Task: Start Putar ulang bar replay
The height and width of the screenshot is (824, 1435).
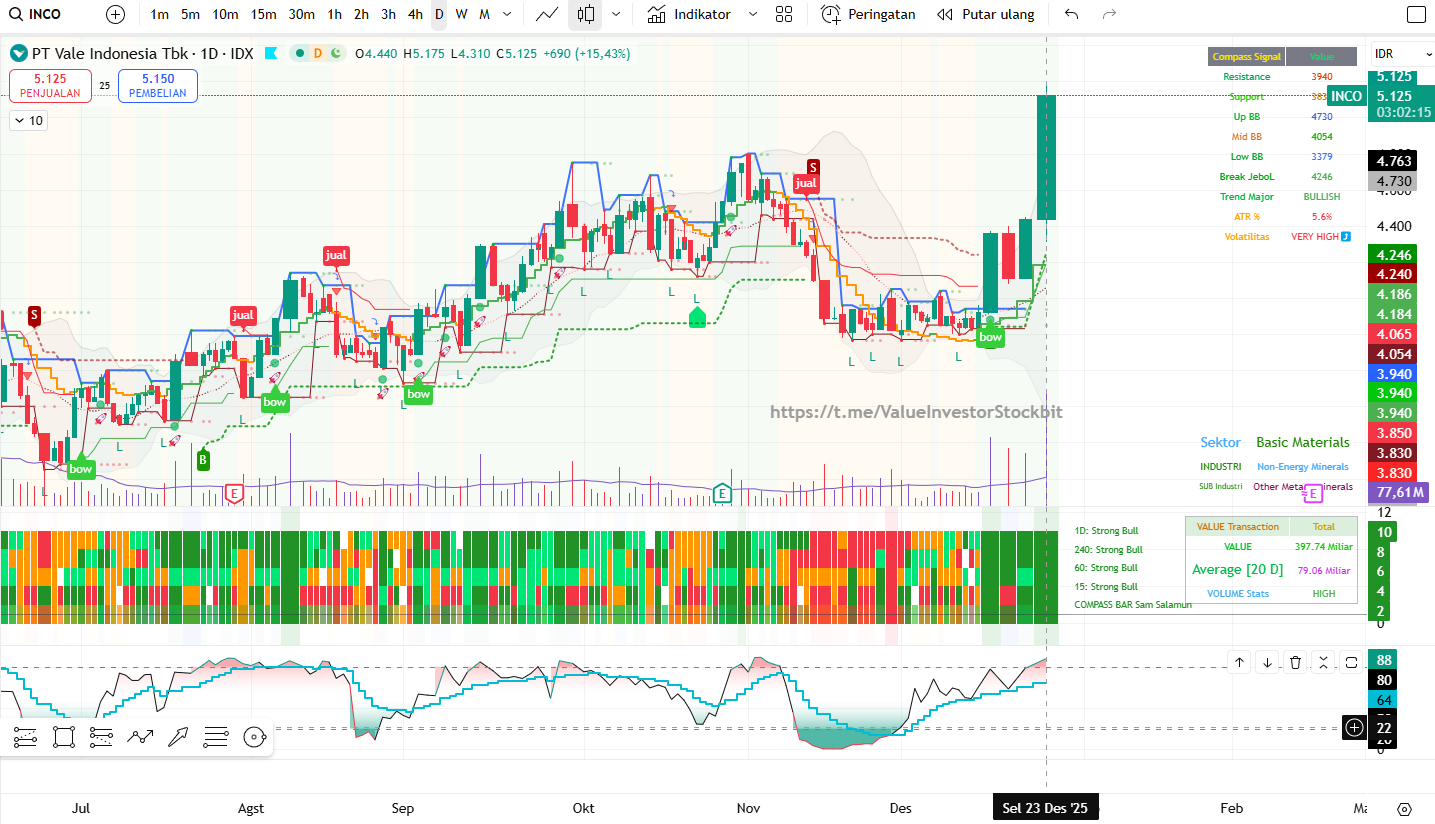Action: pyautogui.click(x=986, y=14)
